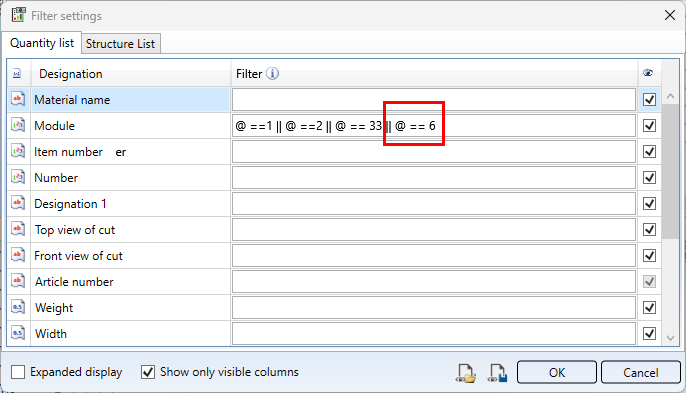Toggle visibility checkbox for Weight row
This screenshot has height=393, width=686.
[x=649, y=308]
